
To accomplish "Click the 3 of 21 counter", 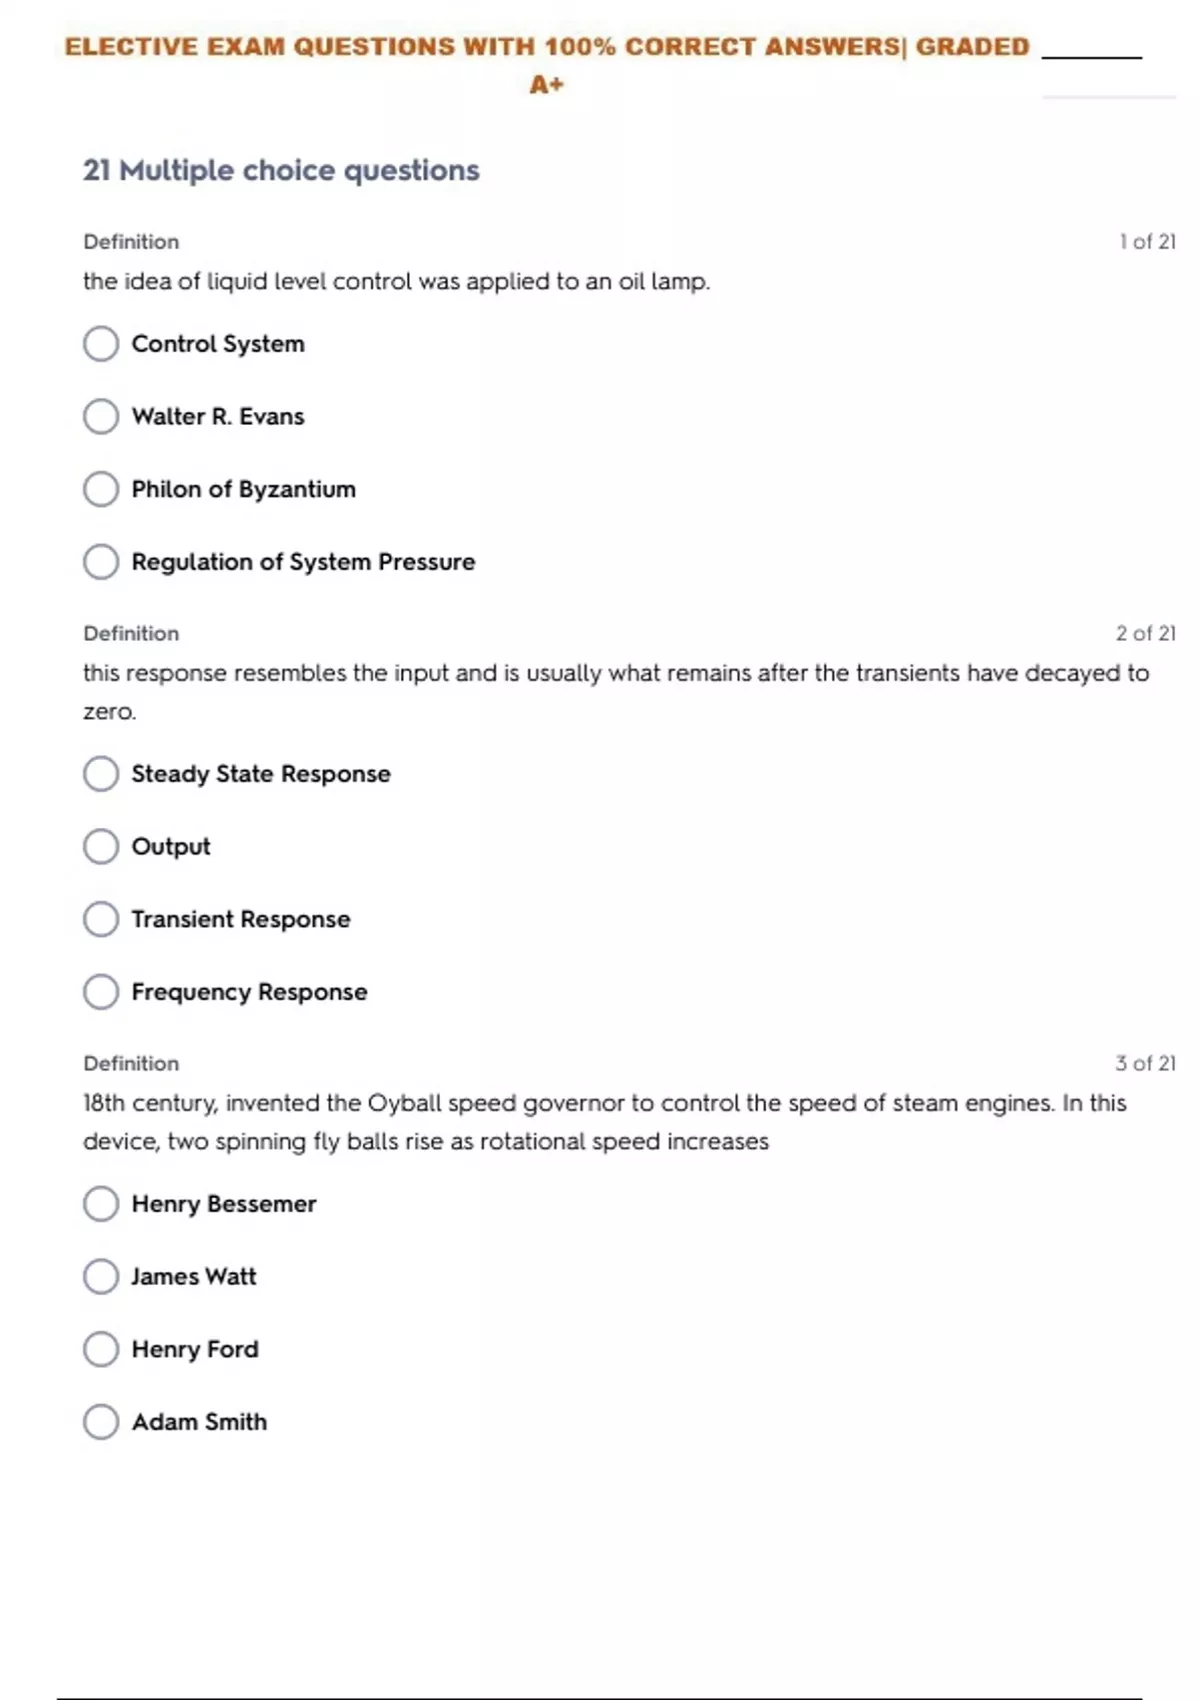I will 1145,1064.
